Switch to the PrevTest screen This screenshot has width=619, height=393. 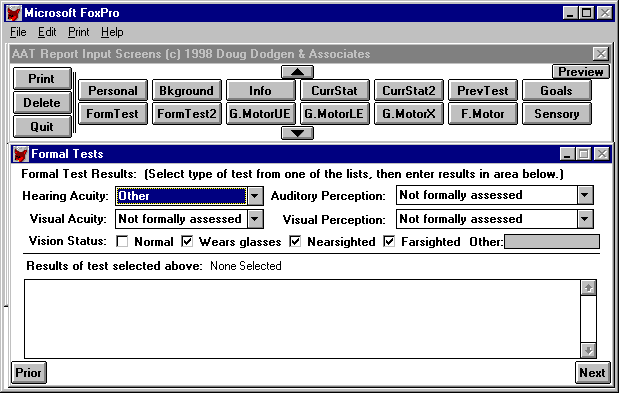483,90
